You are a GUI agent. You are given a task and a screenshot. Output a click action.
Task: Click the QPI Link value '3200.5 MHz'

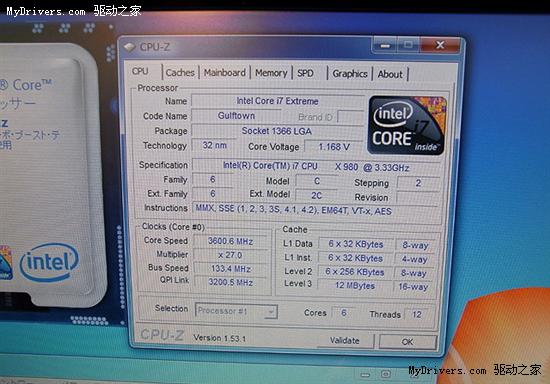(x=230, y=282)
